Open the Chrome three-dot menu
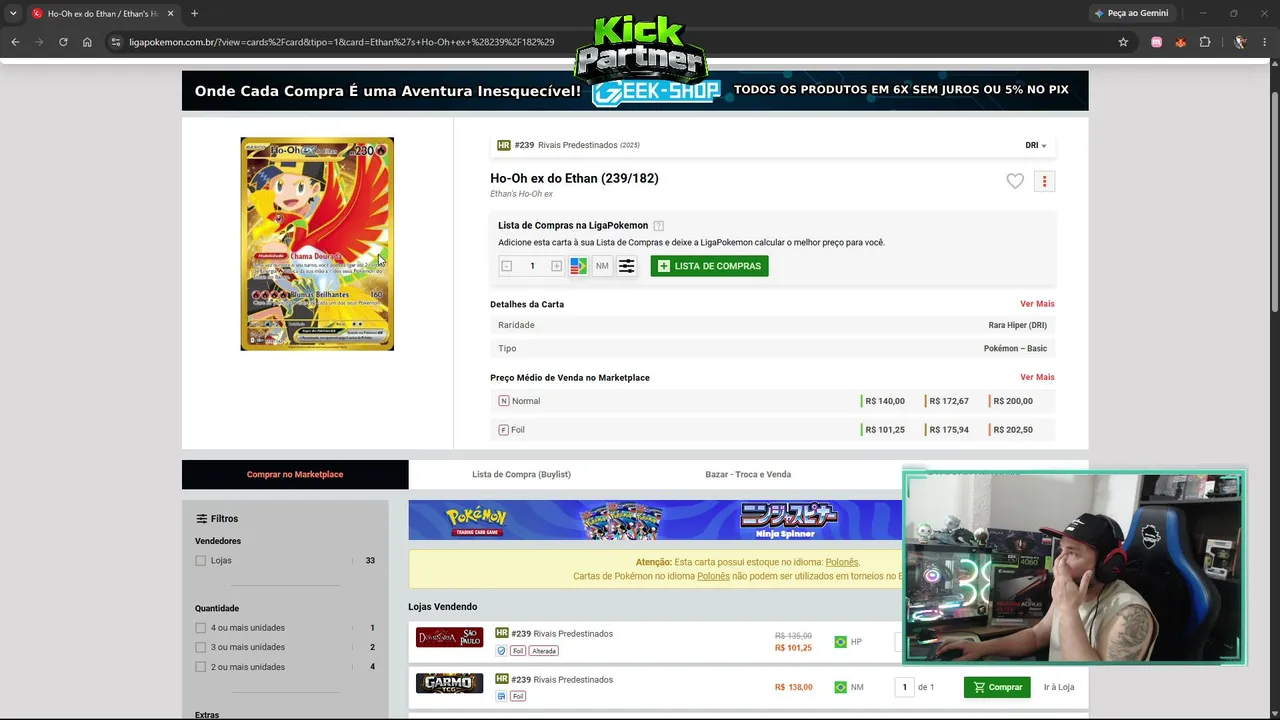Image resolution: width=1280 pixels, height=720 pixels. pos(1265,42)
